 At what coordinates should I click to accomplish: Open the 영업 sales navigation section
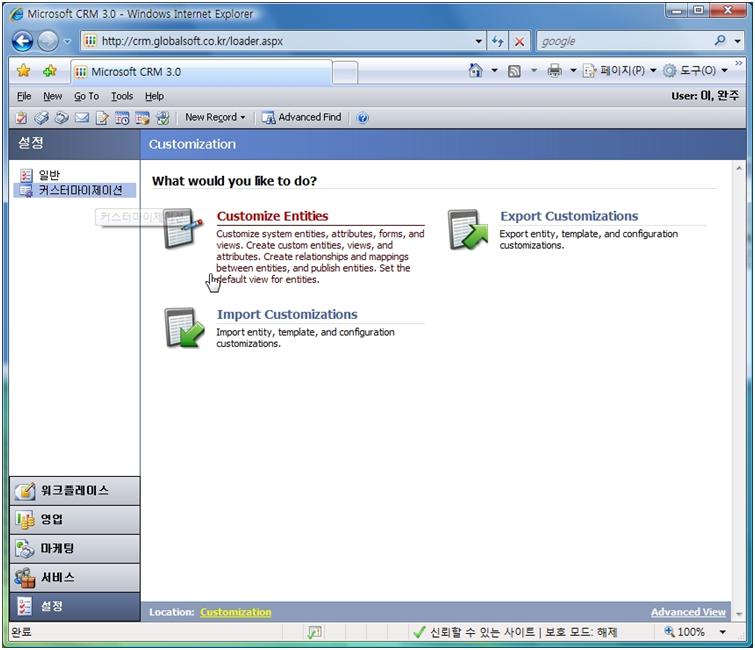click(75, 520)
